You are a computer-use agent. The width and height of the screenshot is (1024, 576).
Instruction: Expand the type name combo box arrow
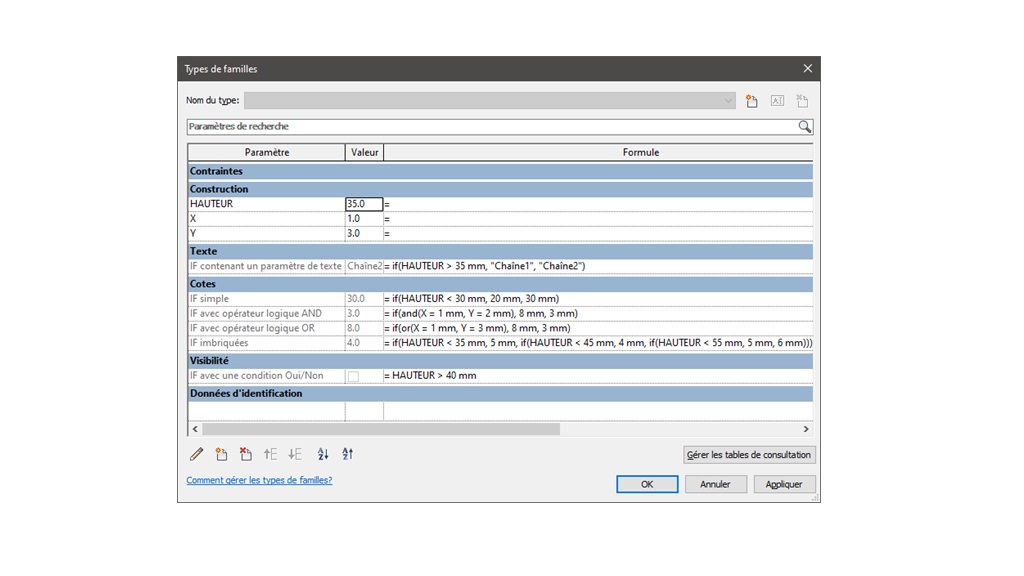[729, 100]
